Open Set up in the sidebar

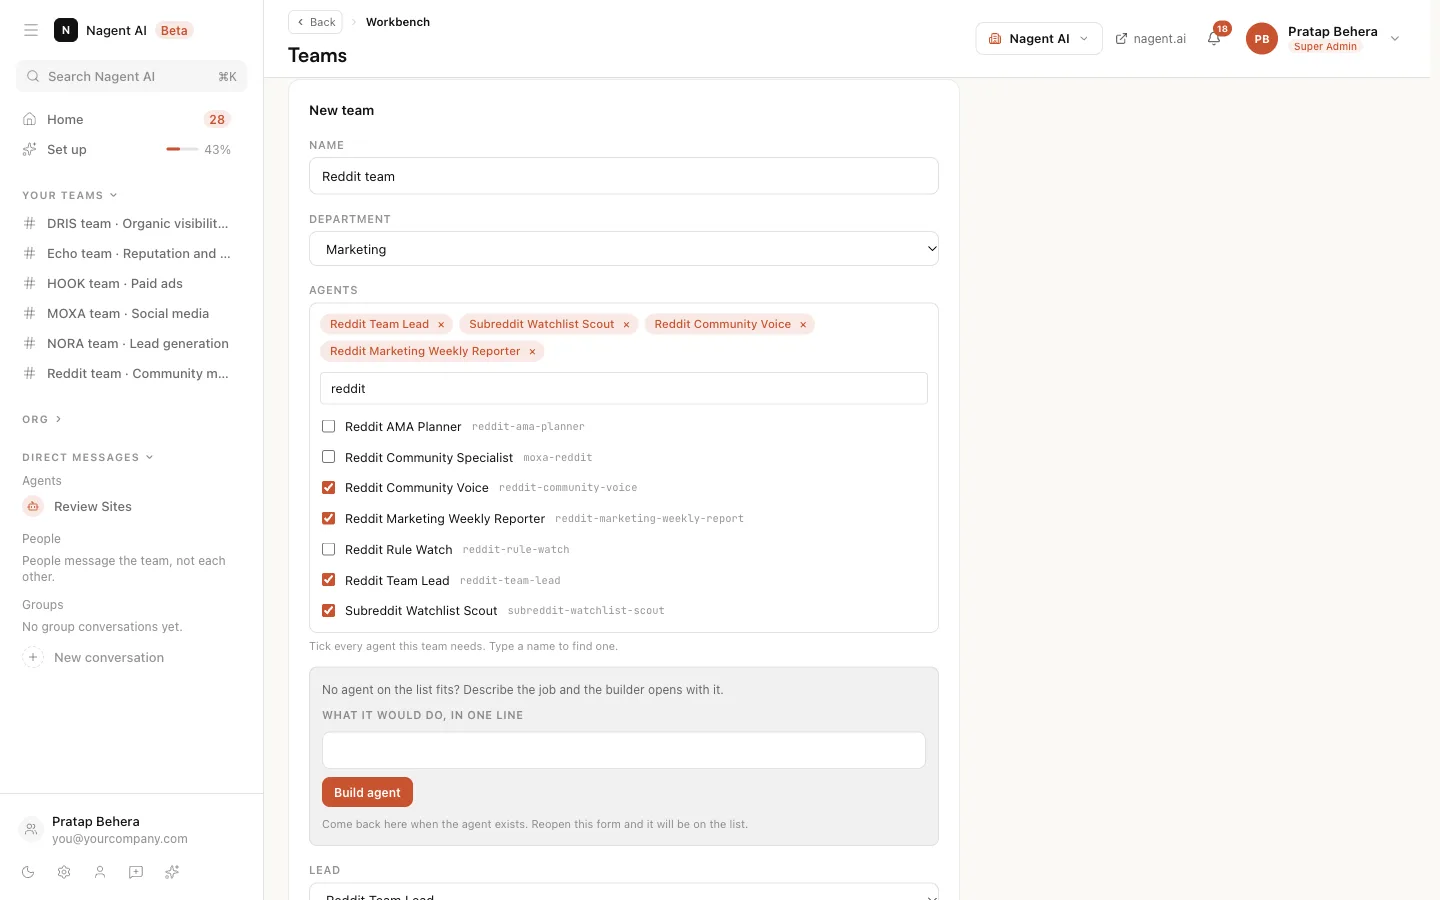click(x=131, y=149)
